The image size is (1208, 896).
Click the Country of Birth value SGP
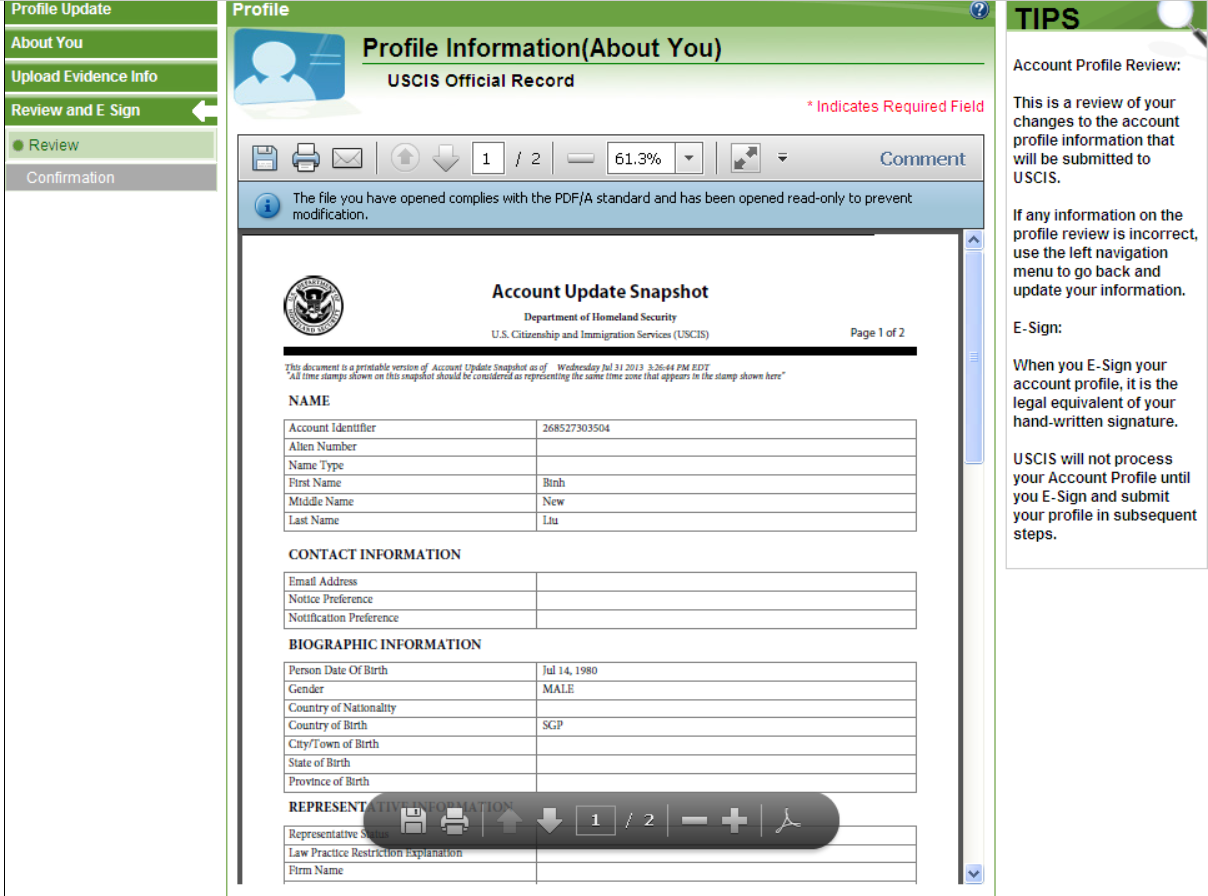pos(552,725)
